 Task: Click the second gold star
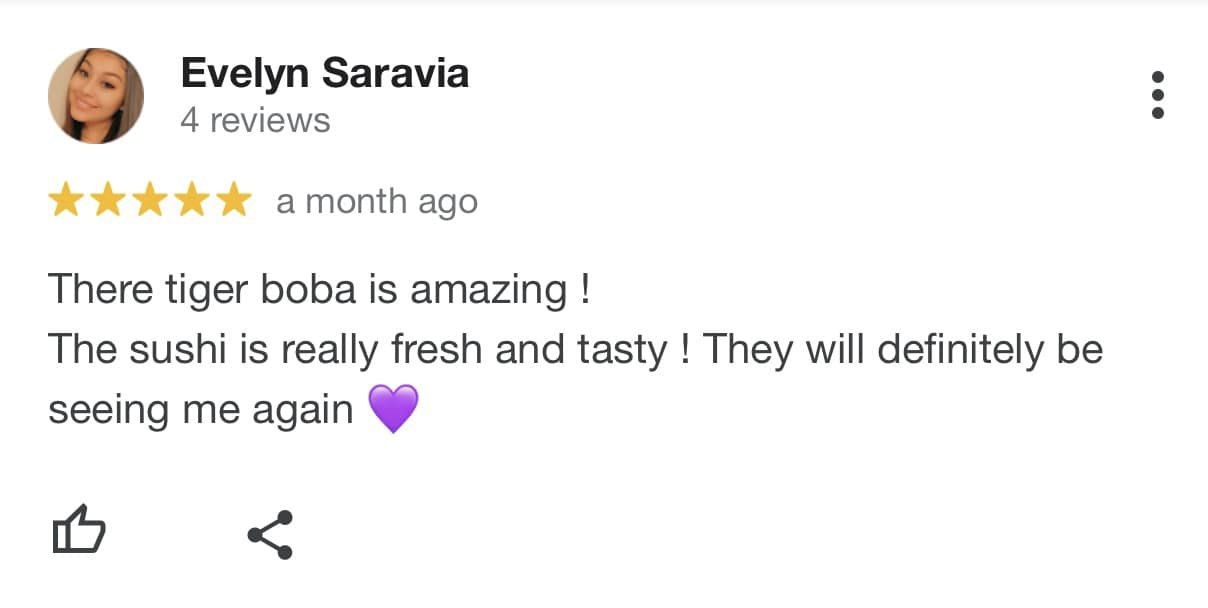point(108,200)
